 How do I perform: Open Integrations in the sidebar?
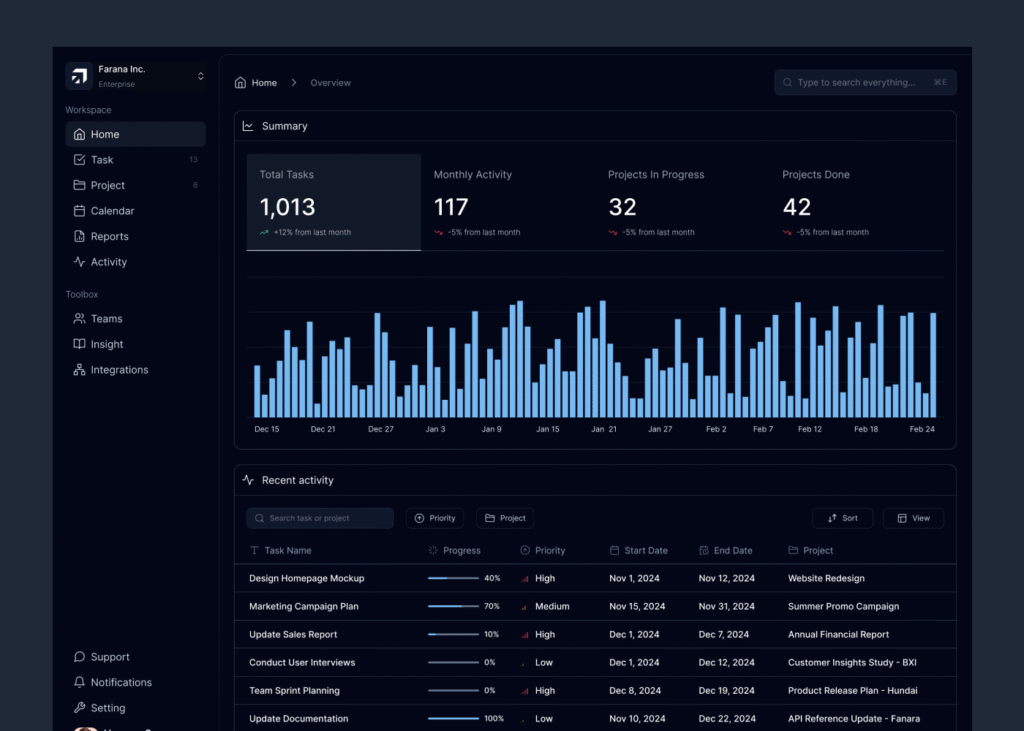[119, 370]
